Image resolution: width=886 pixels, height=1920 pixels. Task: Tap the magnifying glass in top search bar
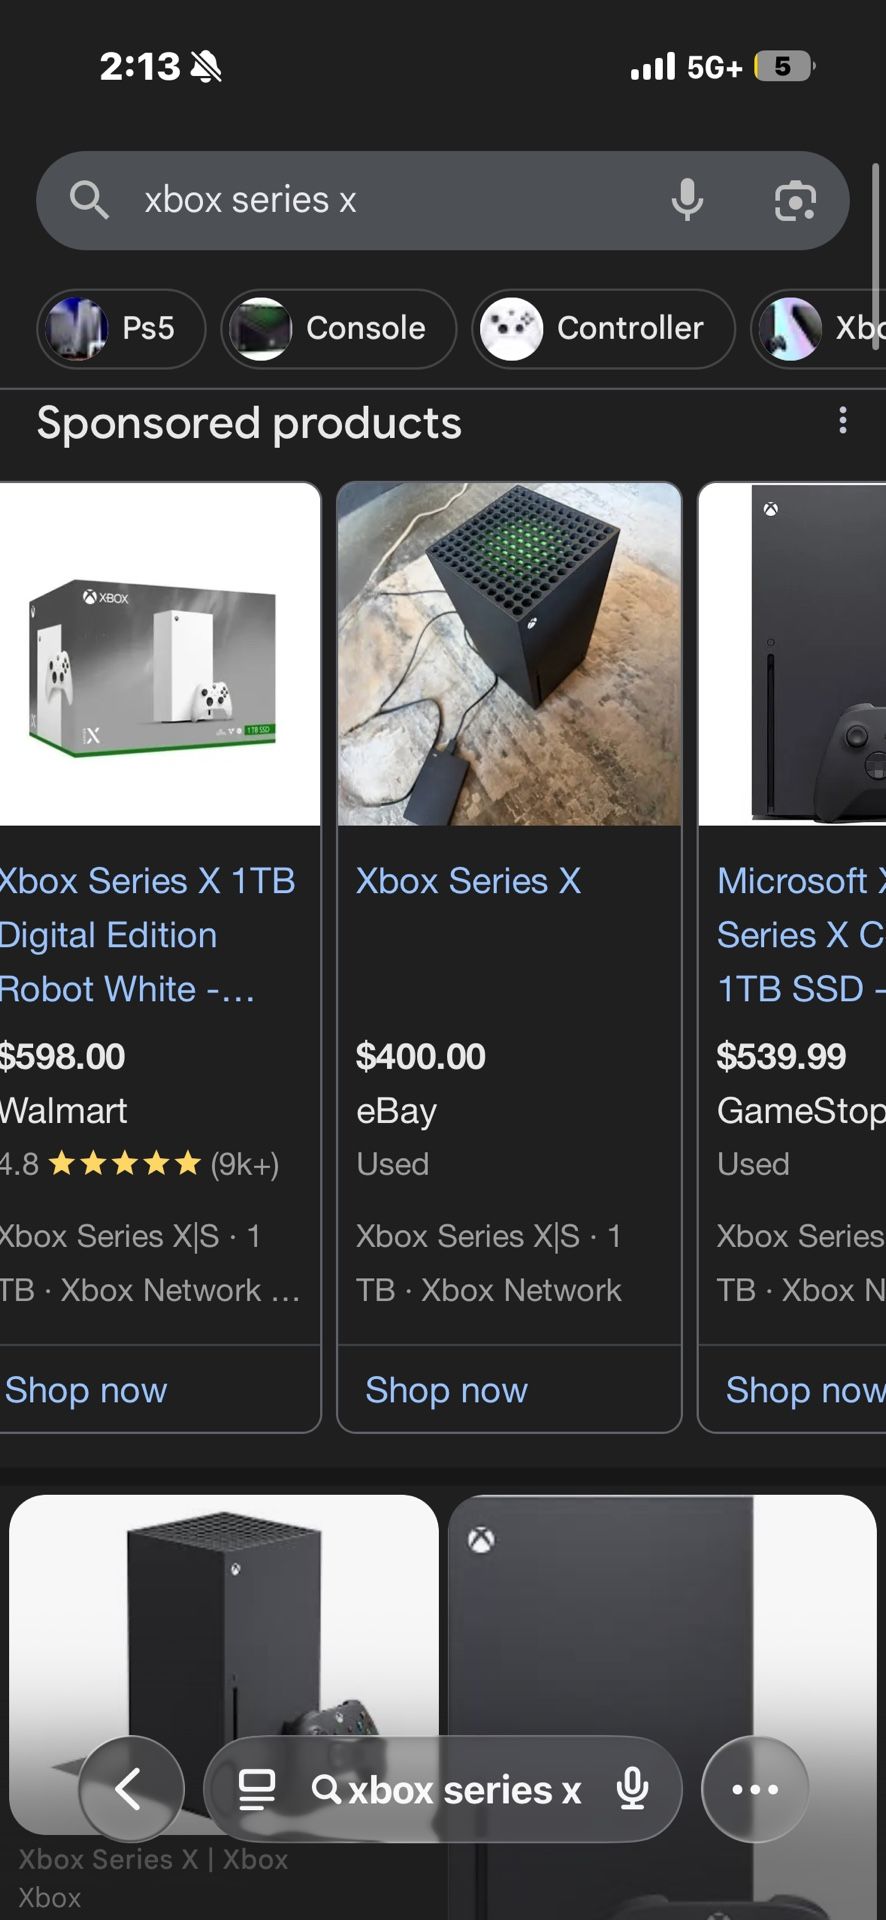(89, 200)
